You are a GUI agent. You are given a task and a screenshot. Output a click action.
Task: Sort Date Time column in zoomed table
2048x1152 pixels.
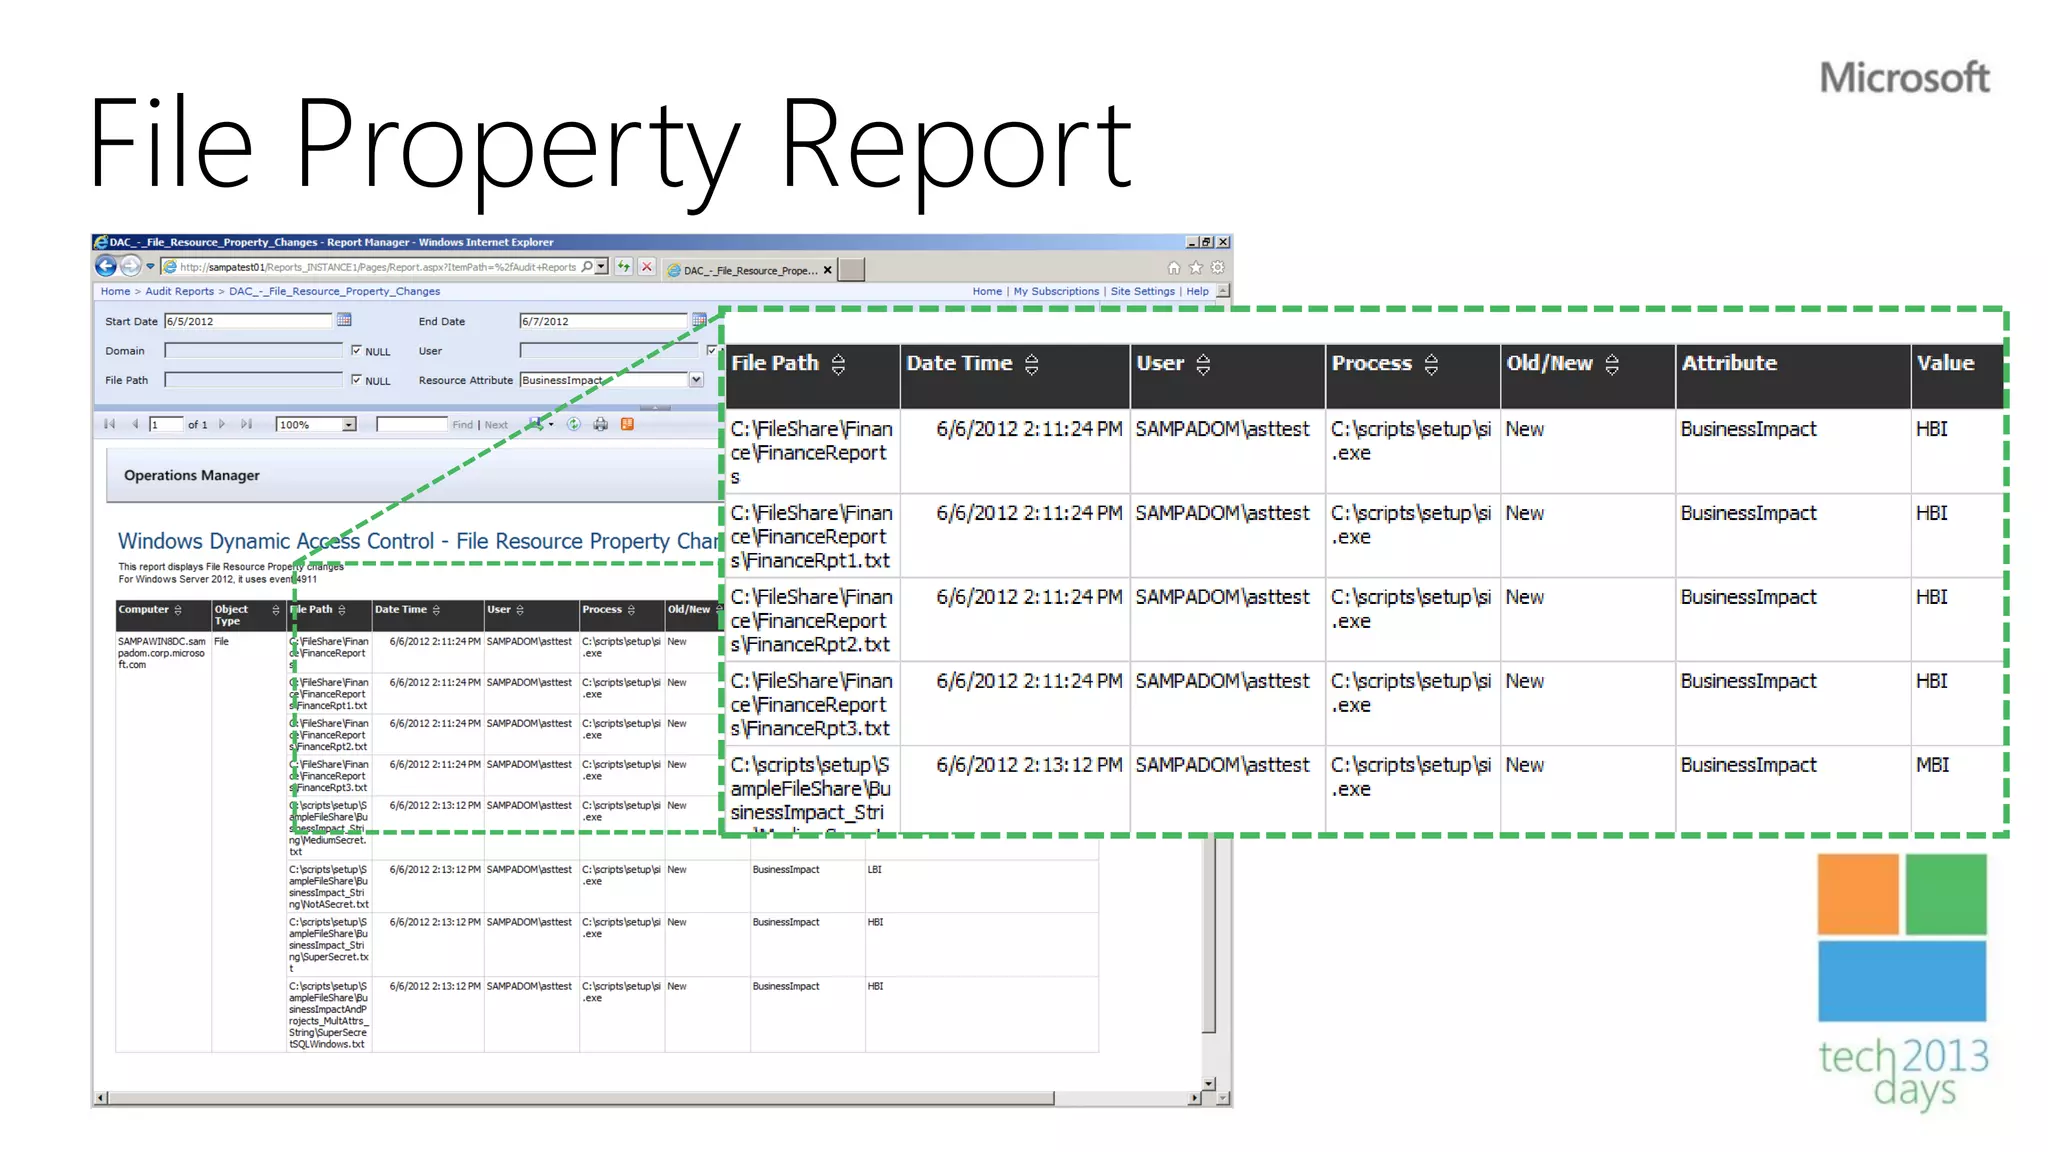[1032, 365]
